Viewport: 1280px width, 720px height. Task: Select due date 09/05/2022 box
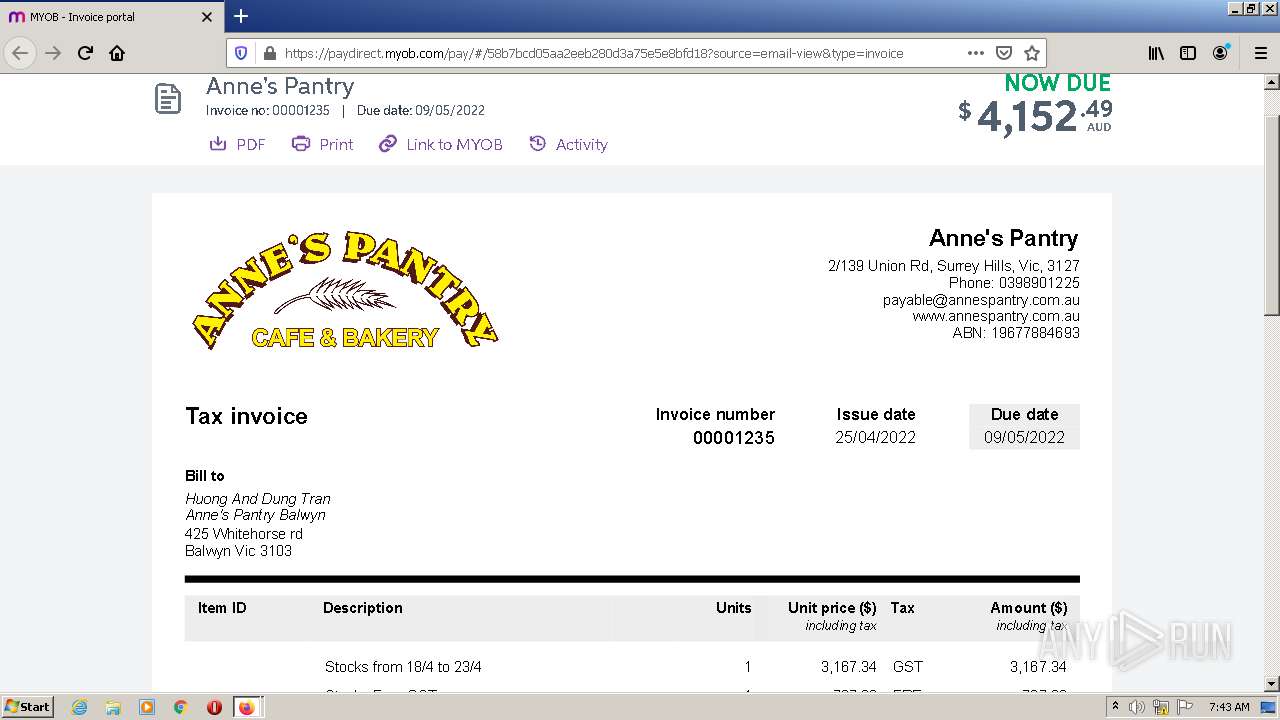point(1024,427)
